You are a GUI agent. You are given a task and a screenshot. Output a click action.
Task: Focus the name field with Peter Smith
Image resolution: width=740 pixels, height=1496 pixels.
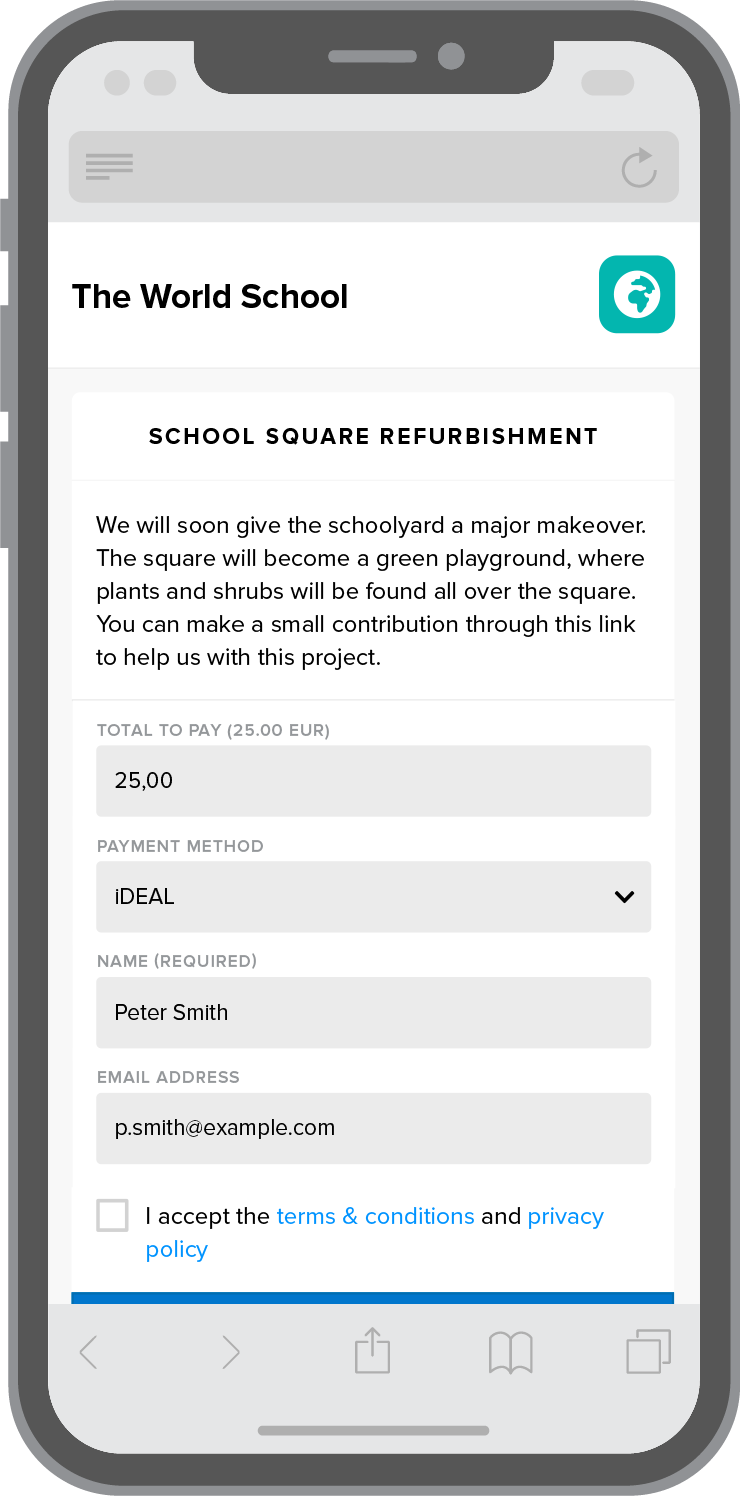click(373, 1013)
